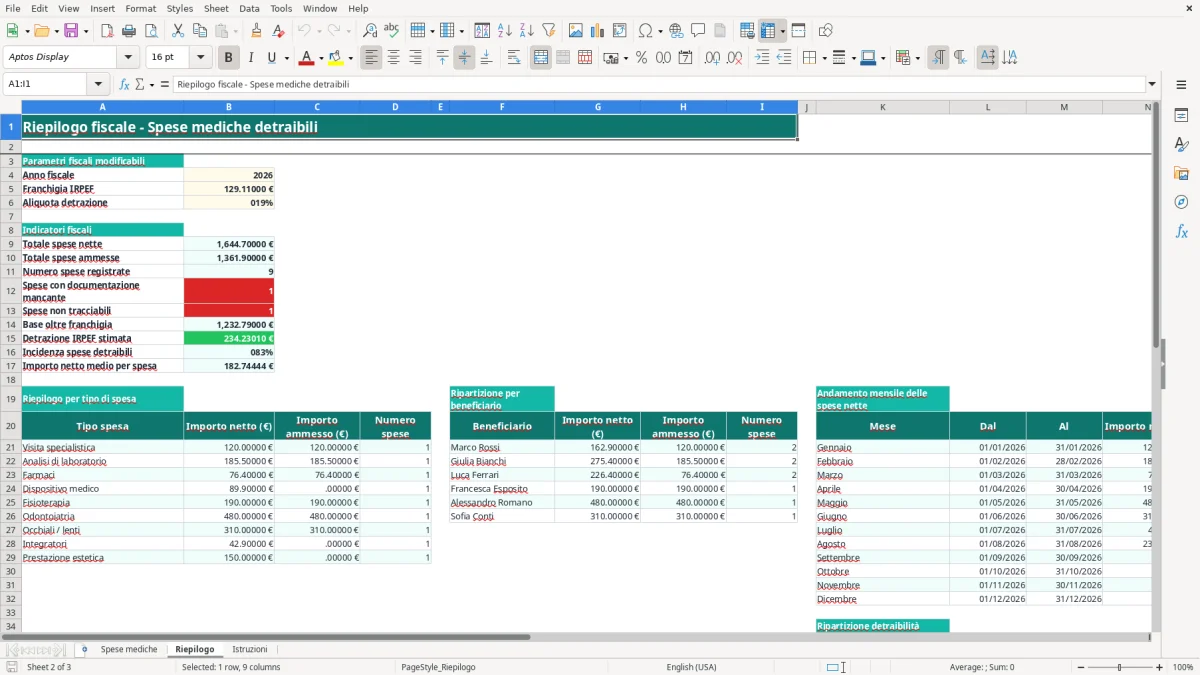The height and width of the screenshot is (675, 1200).
Task: Run the spelling check
Action: [x=392, y=31]
